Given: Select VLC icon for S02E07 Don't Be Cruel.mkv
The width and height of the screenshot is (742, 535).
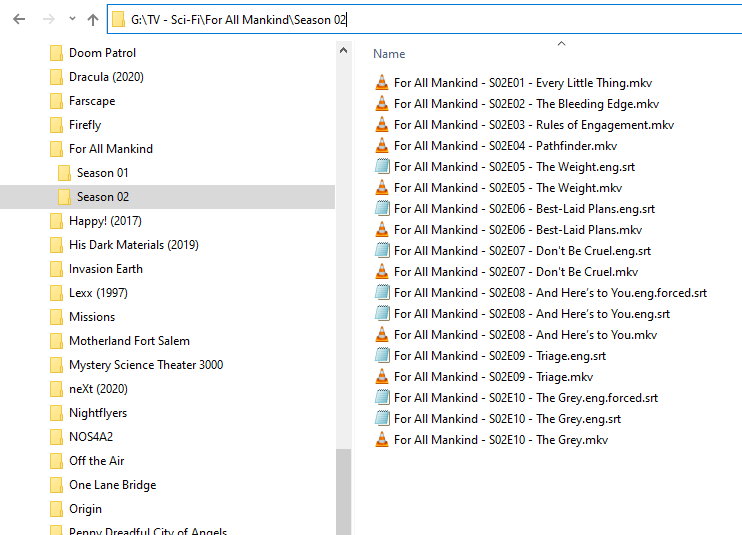Looking at the screenshot, I should pos(382,272).
